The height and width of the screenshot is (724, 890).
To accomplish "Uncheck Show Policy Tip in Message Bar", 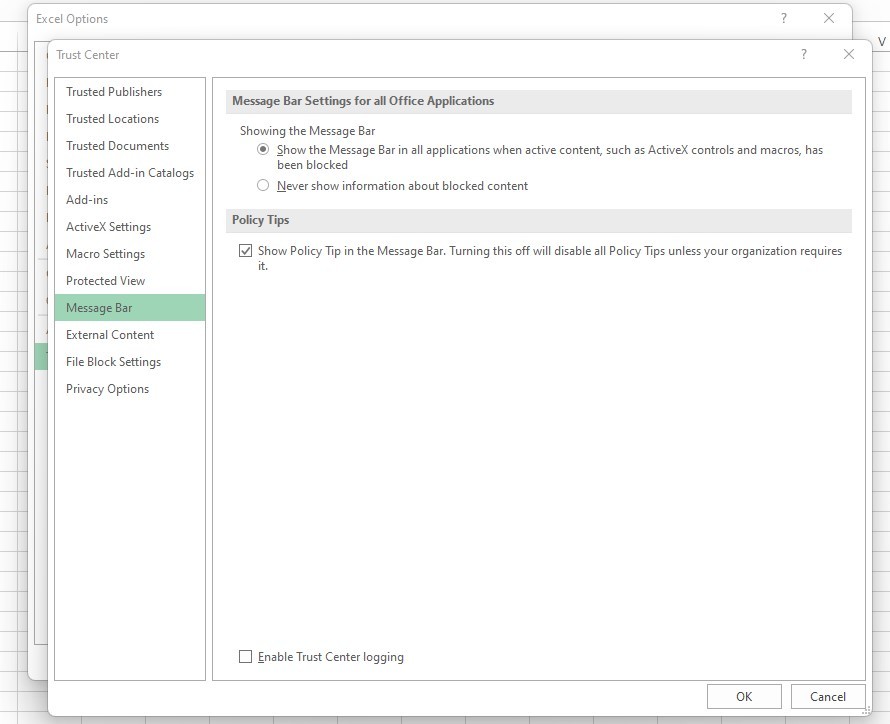I will coord(245,251).
